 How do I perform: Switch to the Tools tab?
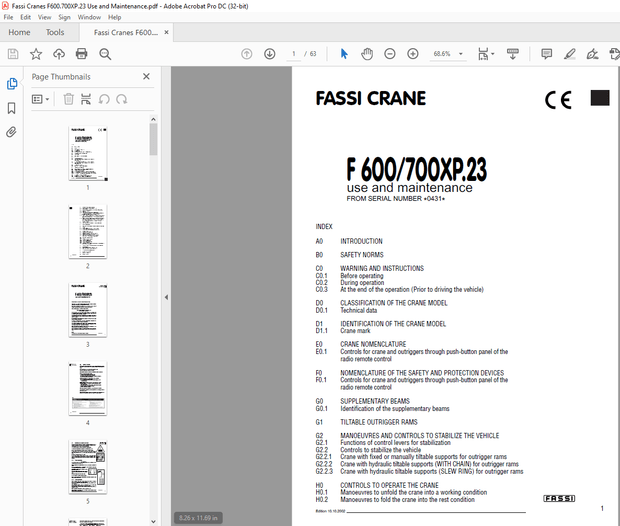point(55,32)
